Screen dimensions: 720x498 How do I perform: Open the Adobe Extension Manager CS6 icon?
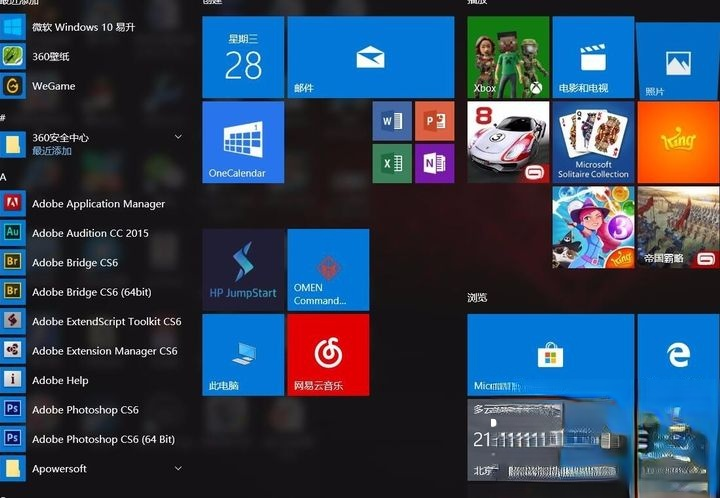tap(12, 350)
